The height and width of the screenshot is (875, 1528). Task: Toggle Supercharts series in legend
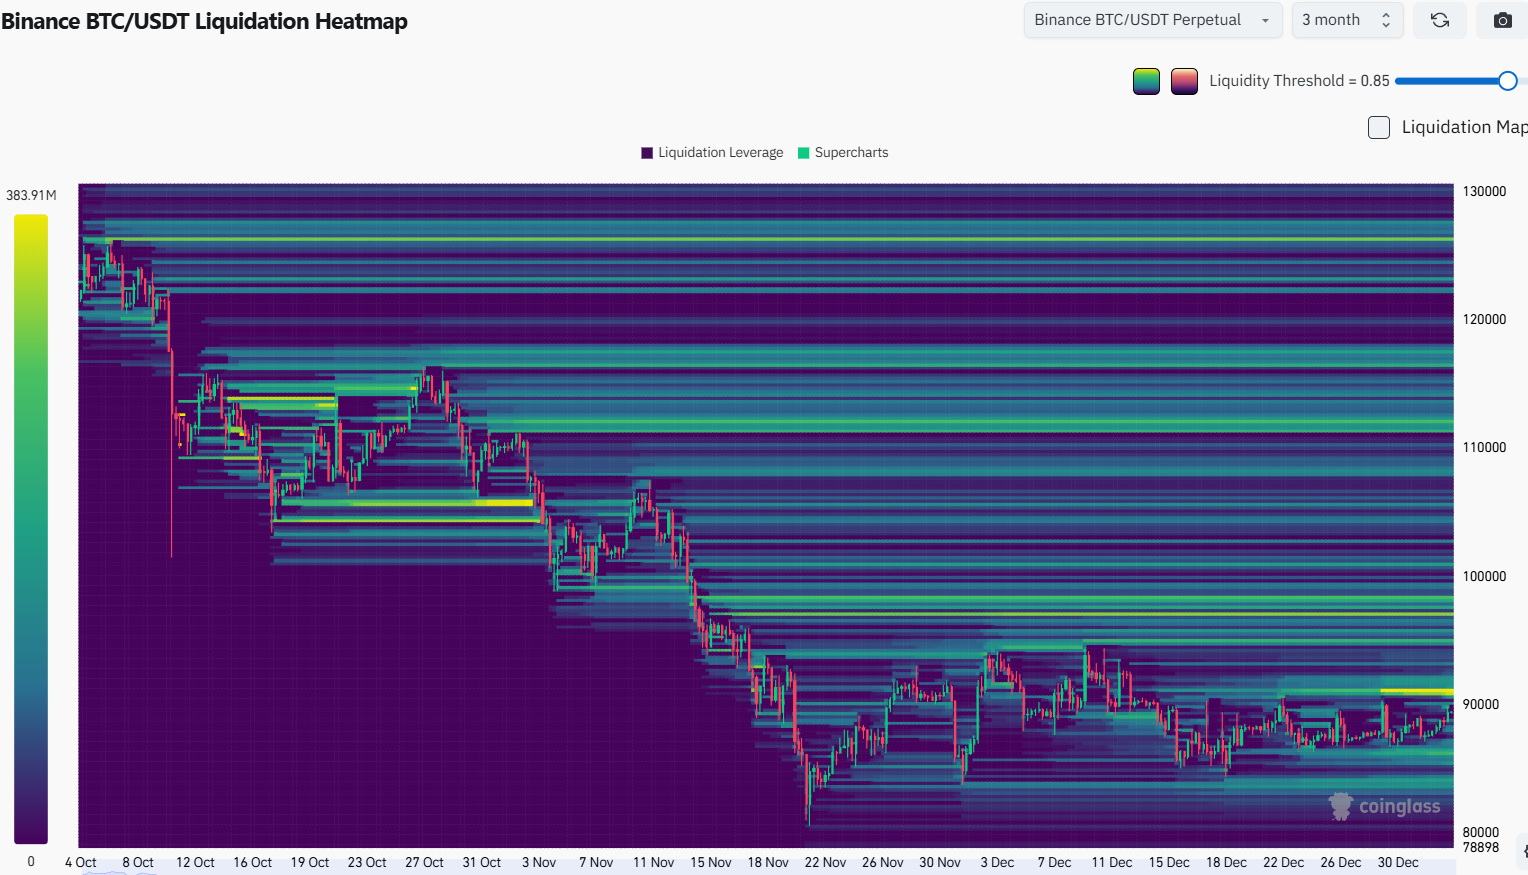tap(851, 153)
